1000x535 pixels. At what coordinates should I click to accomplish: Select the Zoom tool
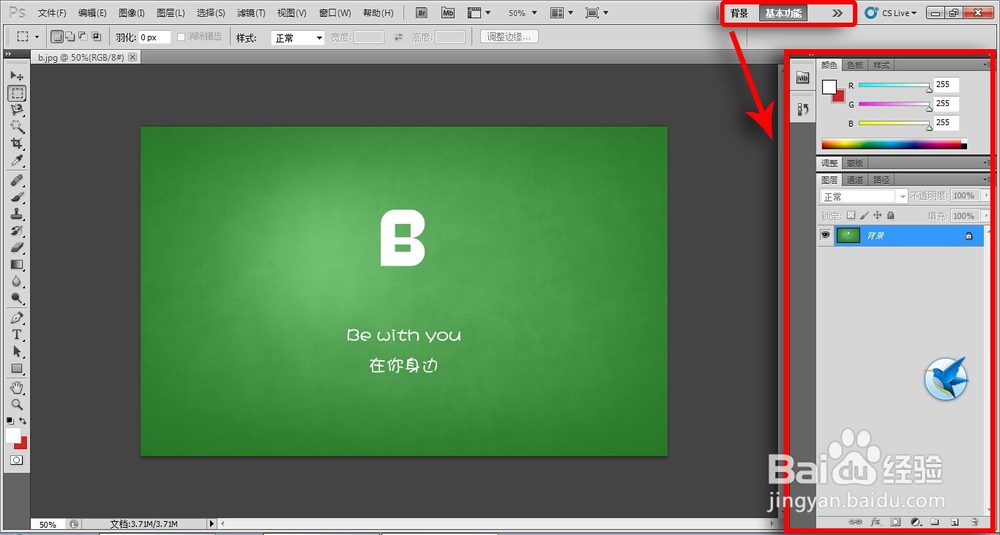click(x=17, y=404)
